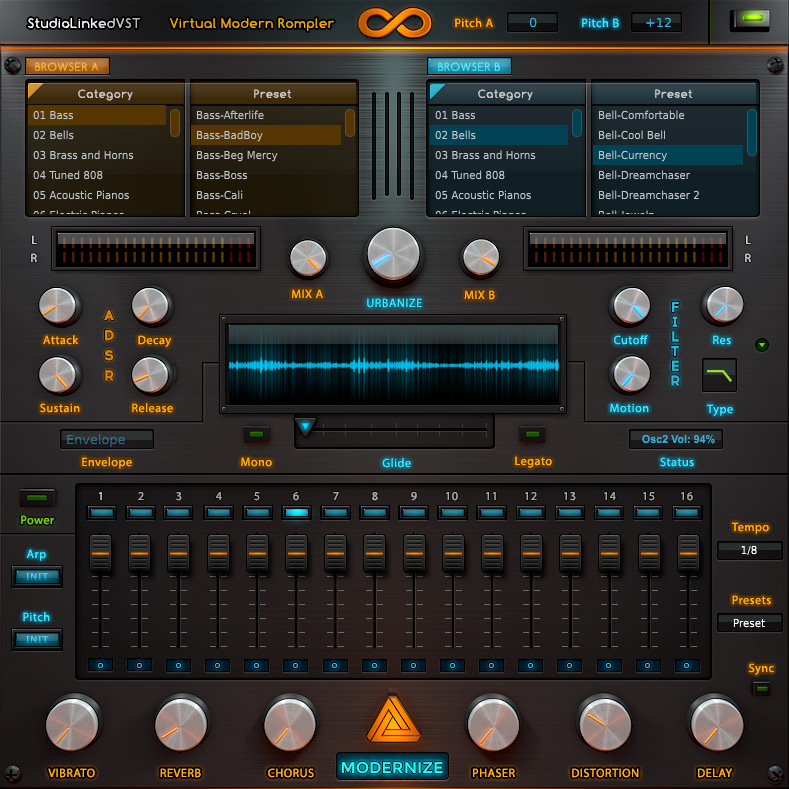Open the Pitch B value box
The height and width of the screenshot is (789, 789).
[657, 23]
